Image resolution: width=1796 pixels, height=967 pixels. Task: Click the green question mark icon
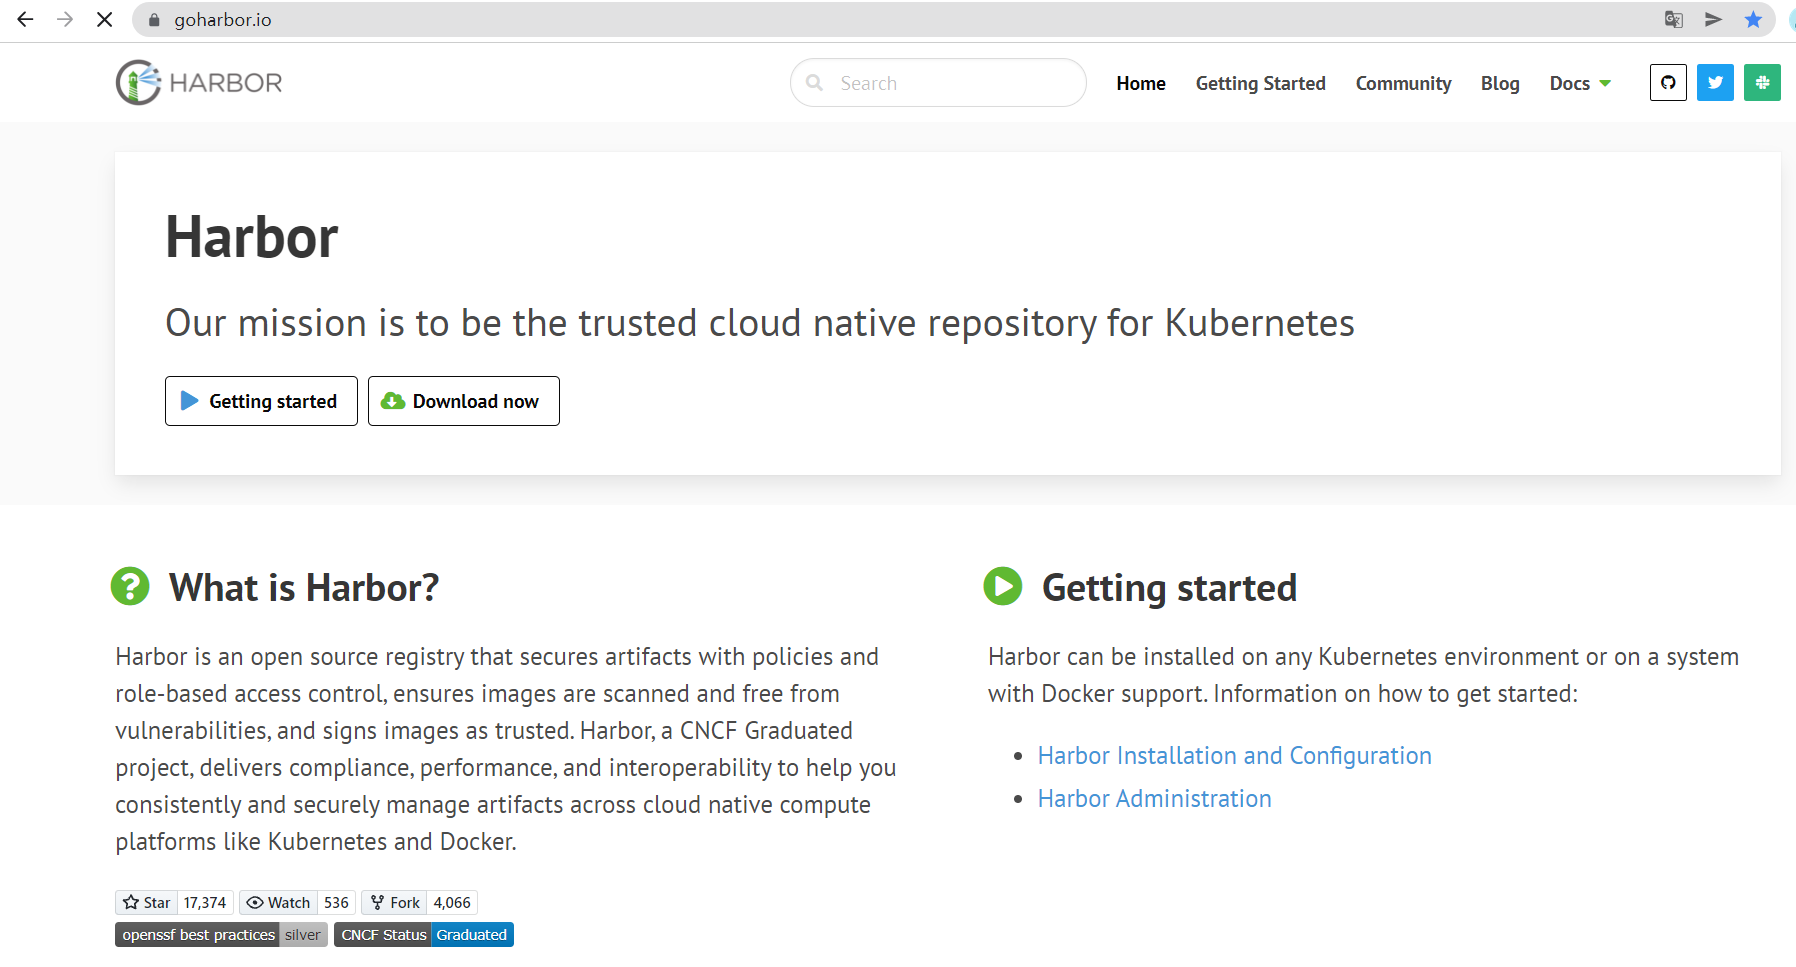coord(130,586)
